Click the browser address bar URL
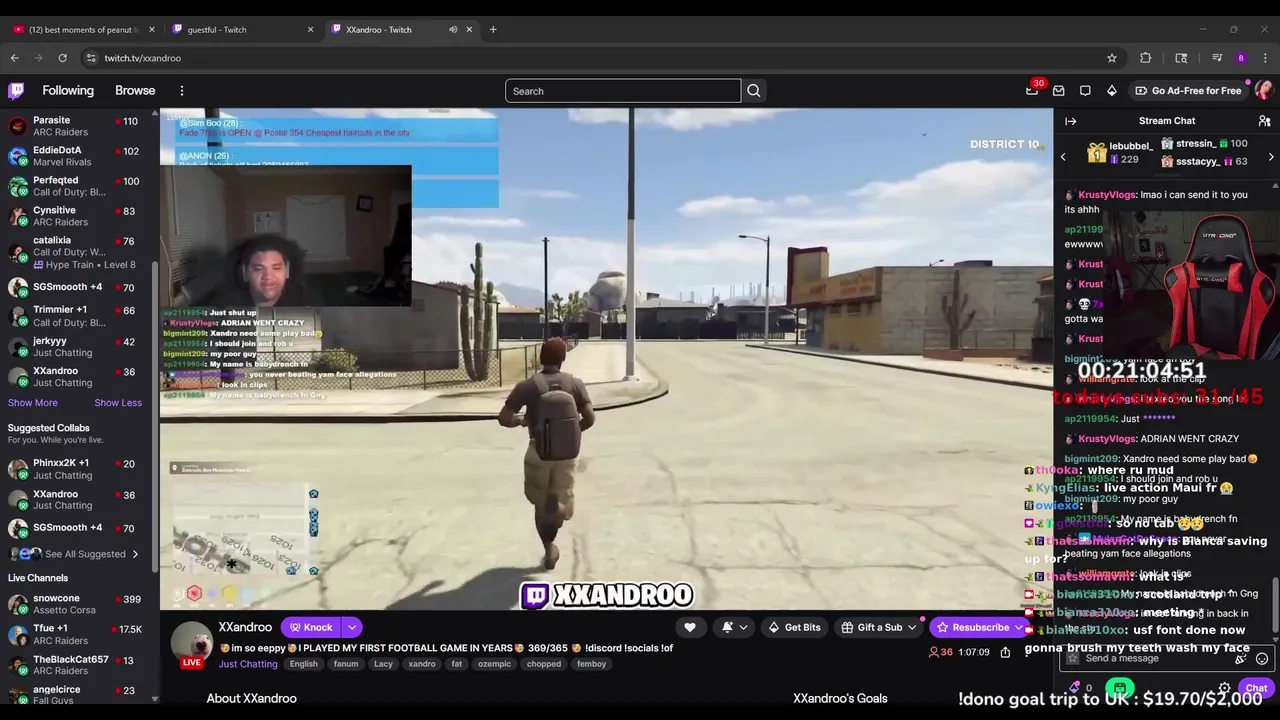The height and width of the screenshot is (720, 1280). (x=143, y=58)
